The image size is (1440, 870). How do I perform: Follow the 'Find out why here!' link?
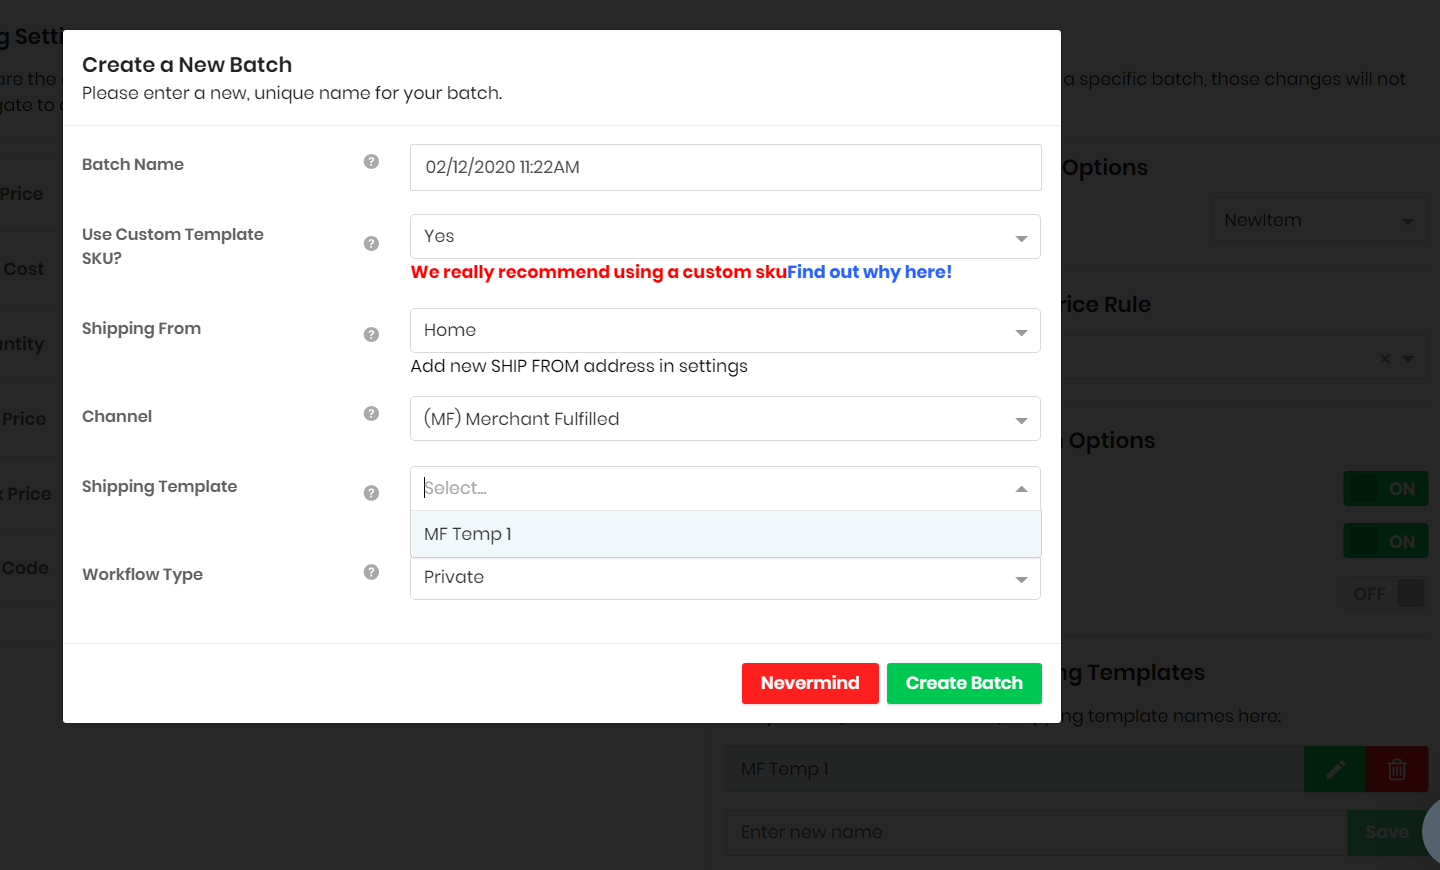tap(869, 272)
